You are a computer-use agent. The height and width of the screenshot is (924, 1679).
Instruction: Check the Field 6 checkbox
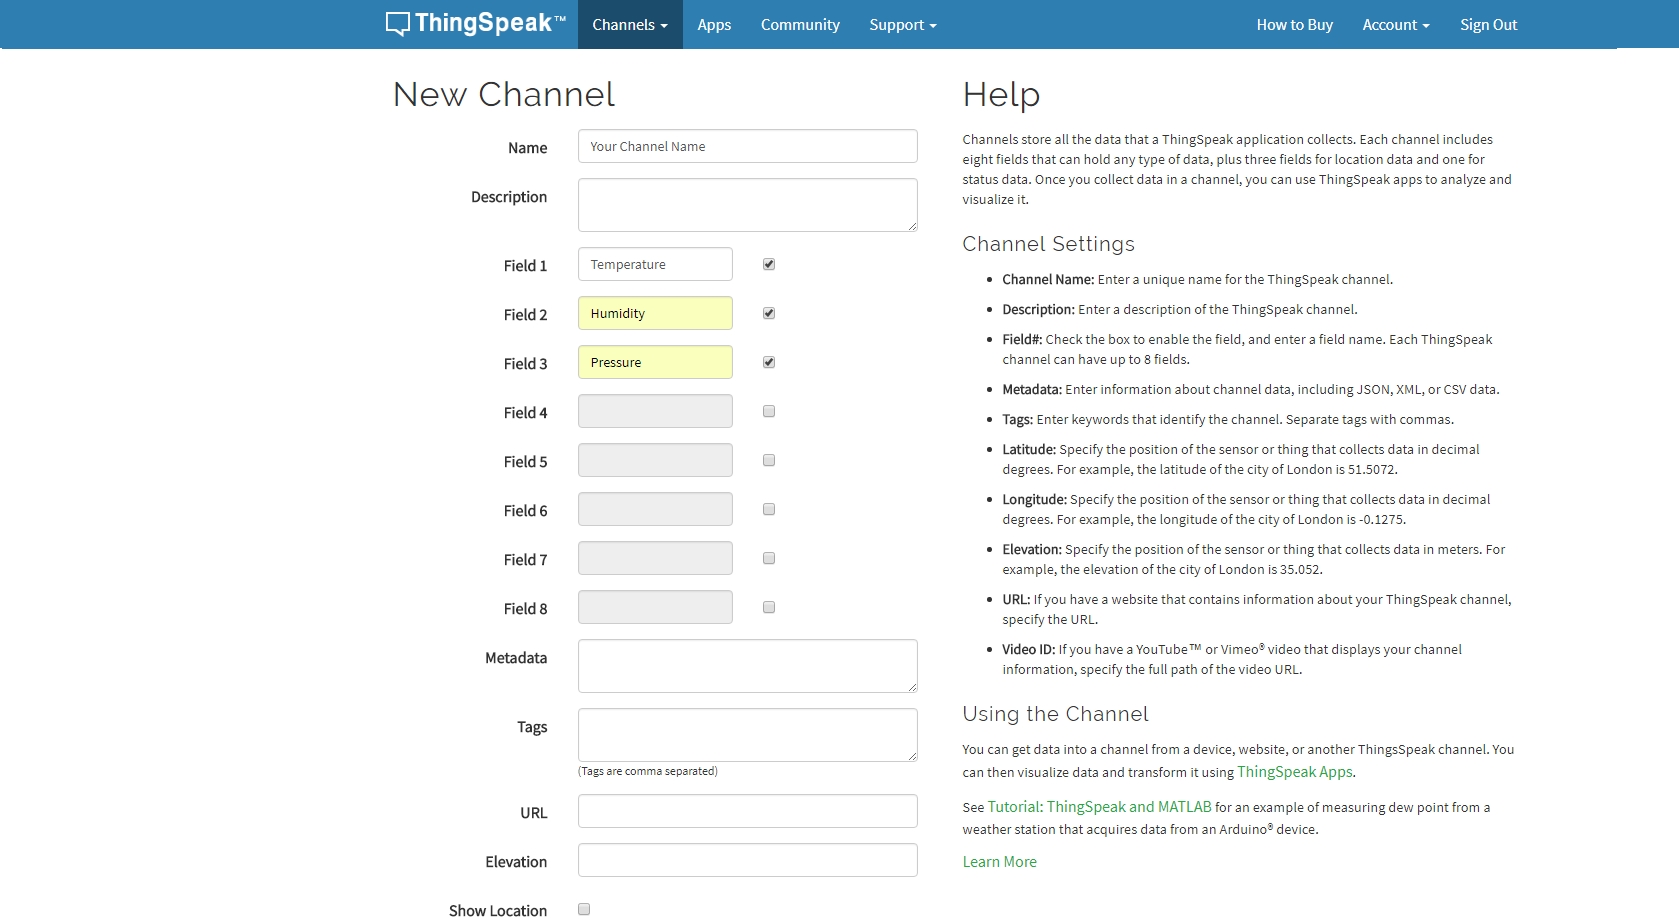click(x=769, y=509)
